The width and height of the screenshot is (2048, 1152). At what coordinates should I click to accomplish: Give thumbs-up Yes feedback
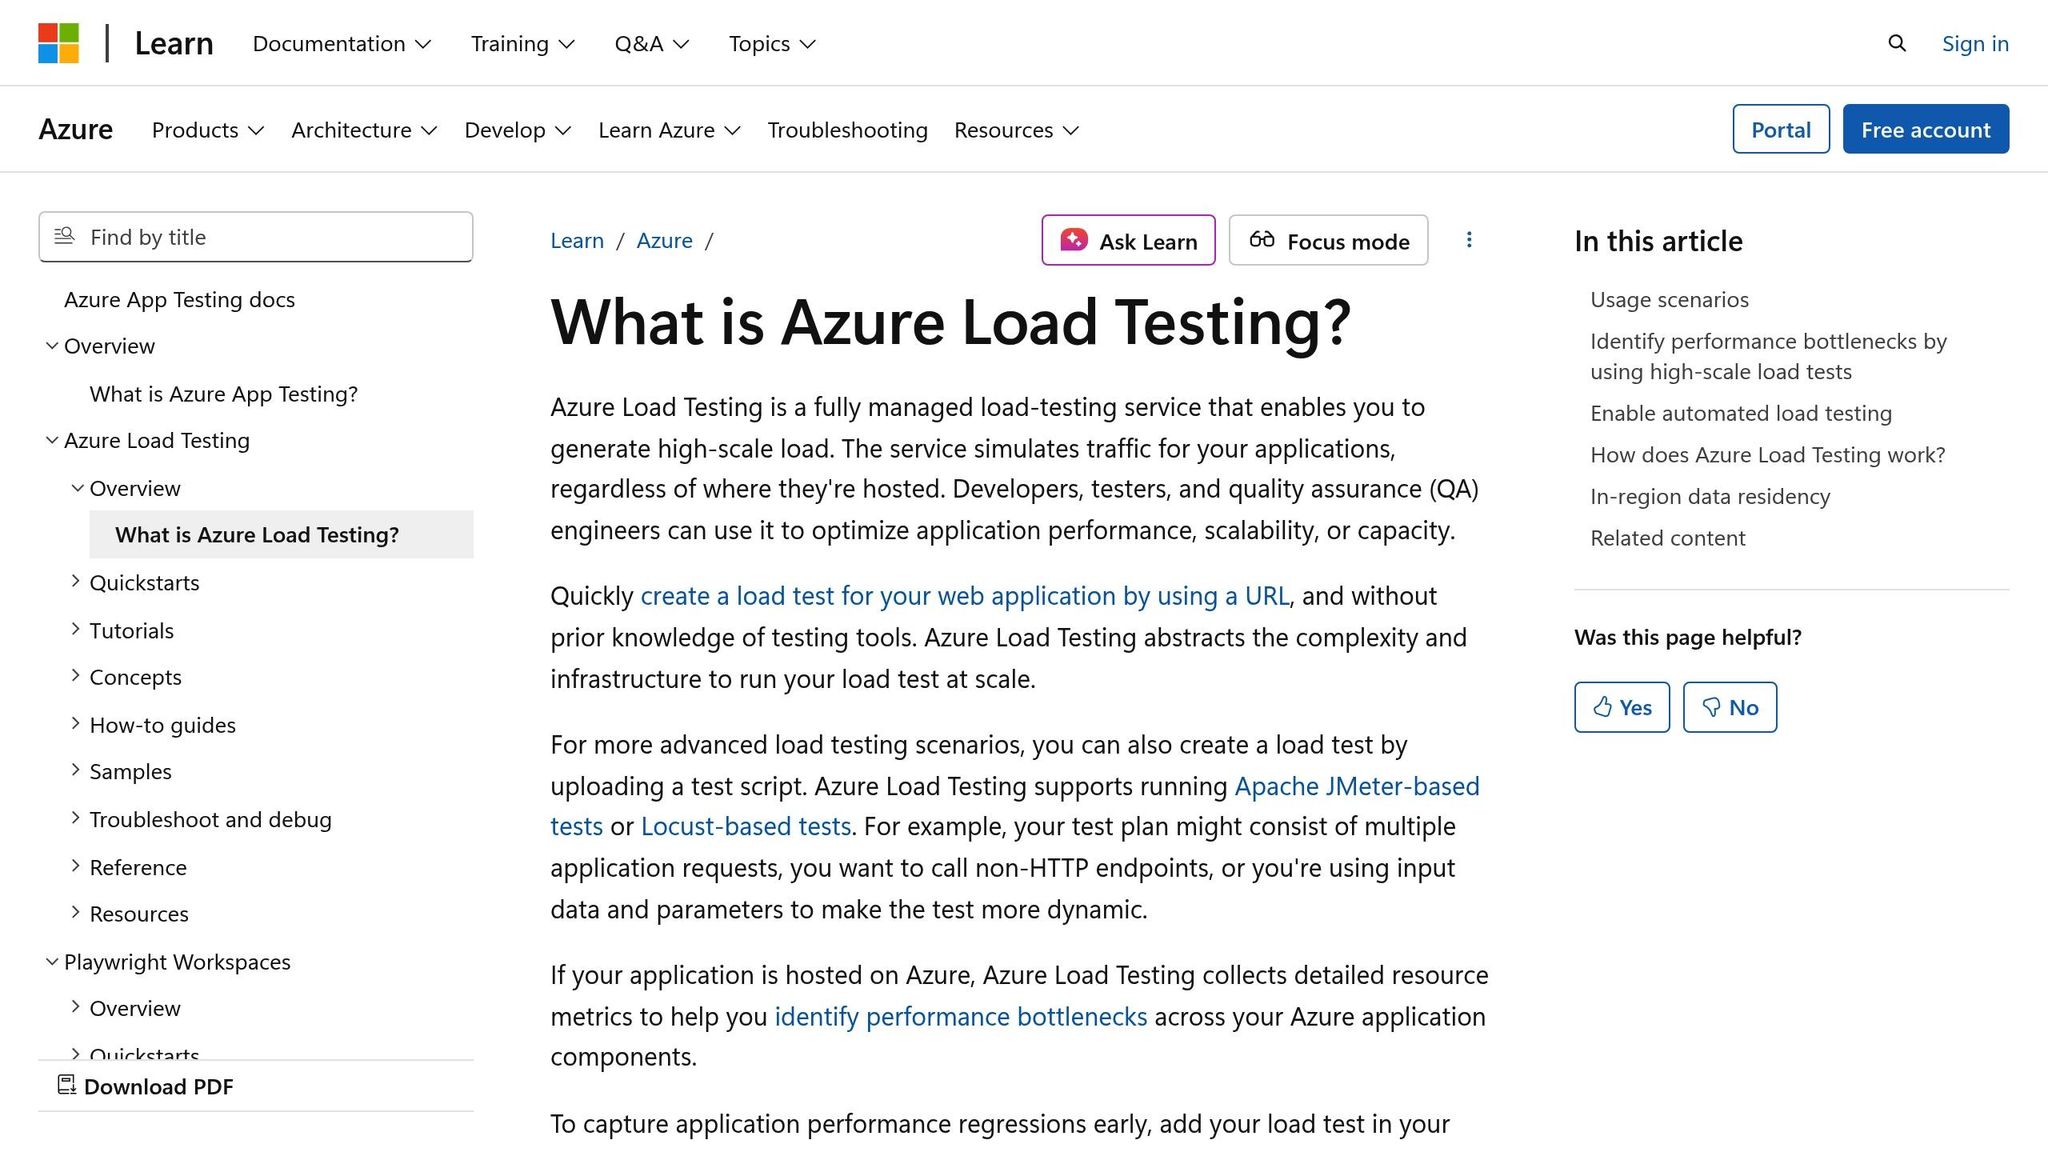coord(1621,707)
